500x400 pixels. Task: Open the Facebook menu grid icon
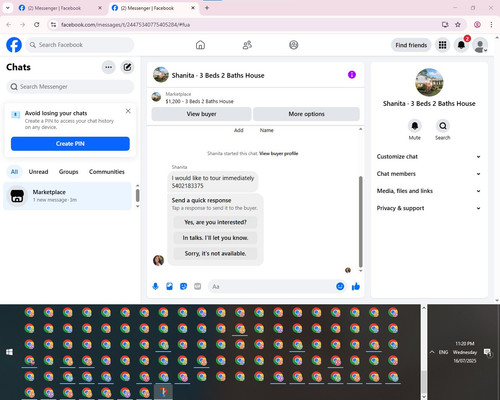(442, 45)
